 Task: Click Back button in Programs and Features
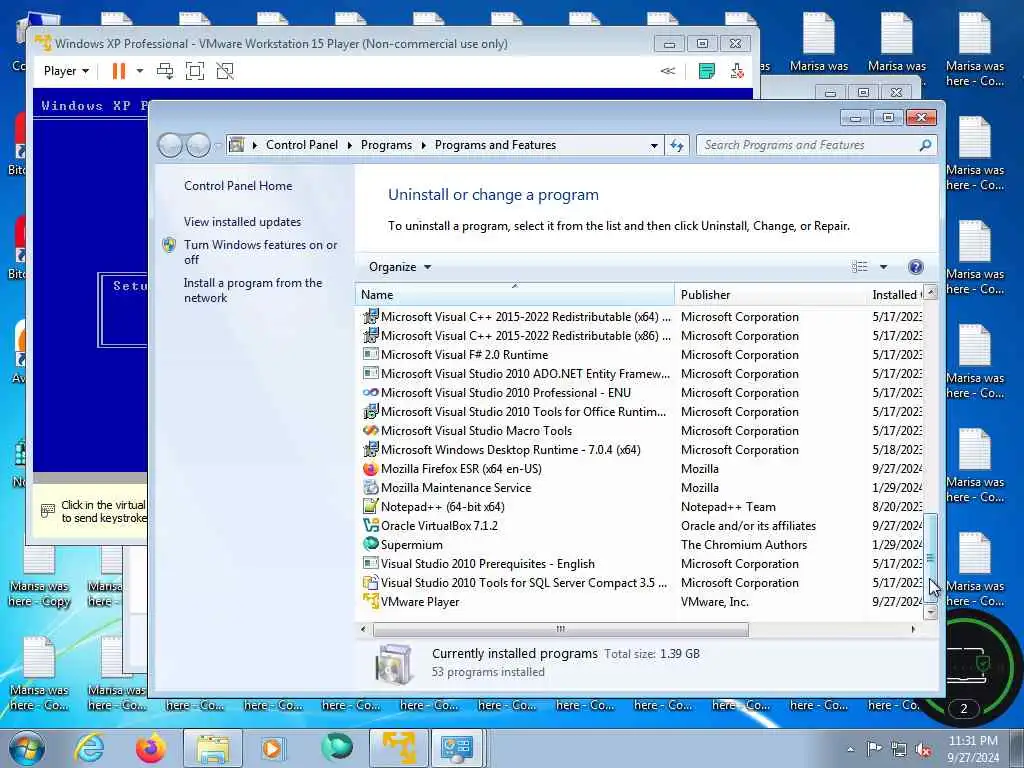point(170,145)
